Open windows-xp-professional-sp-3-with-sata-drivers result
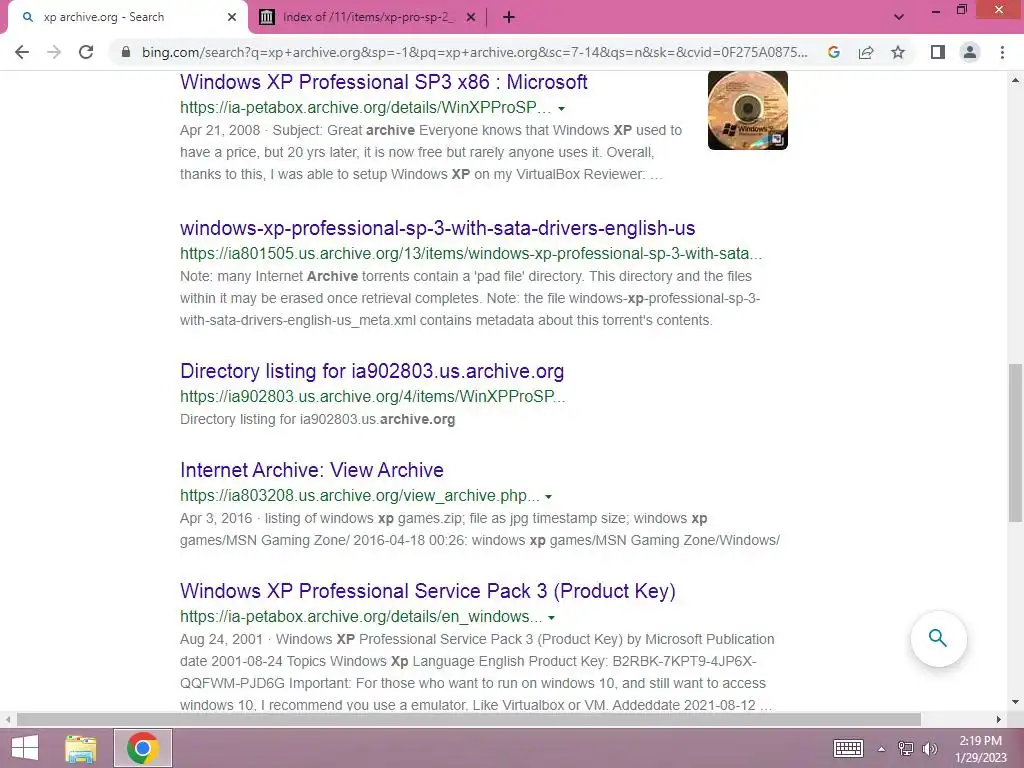1024x768 pixels. (438, 228)
